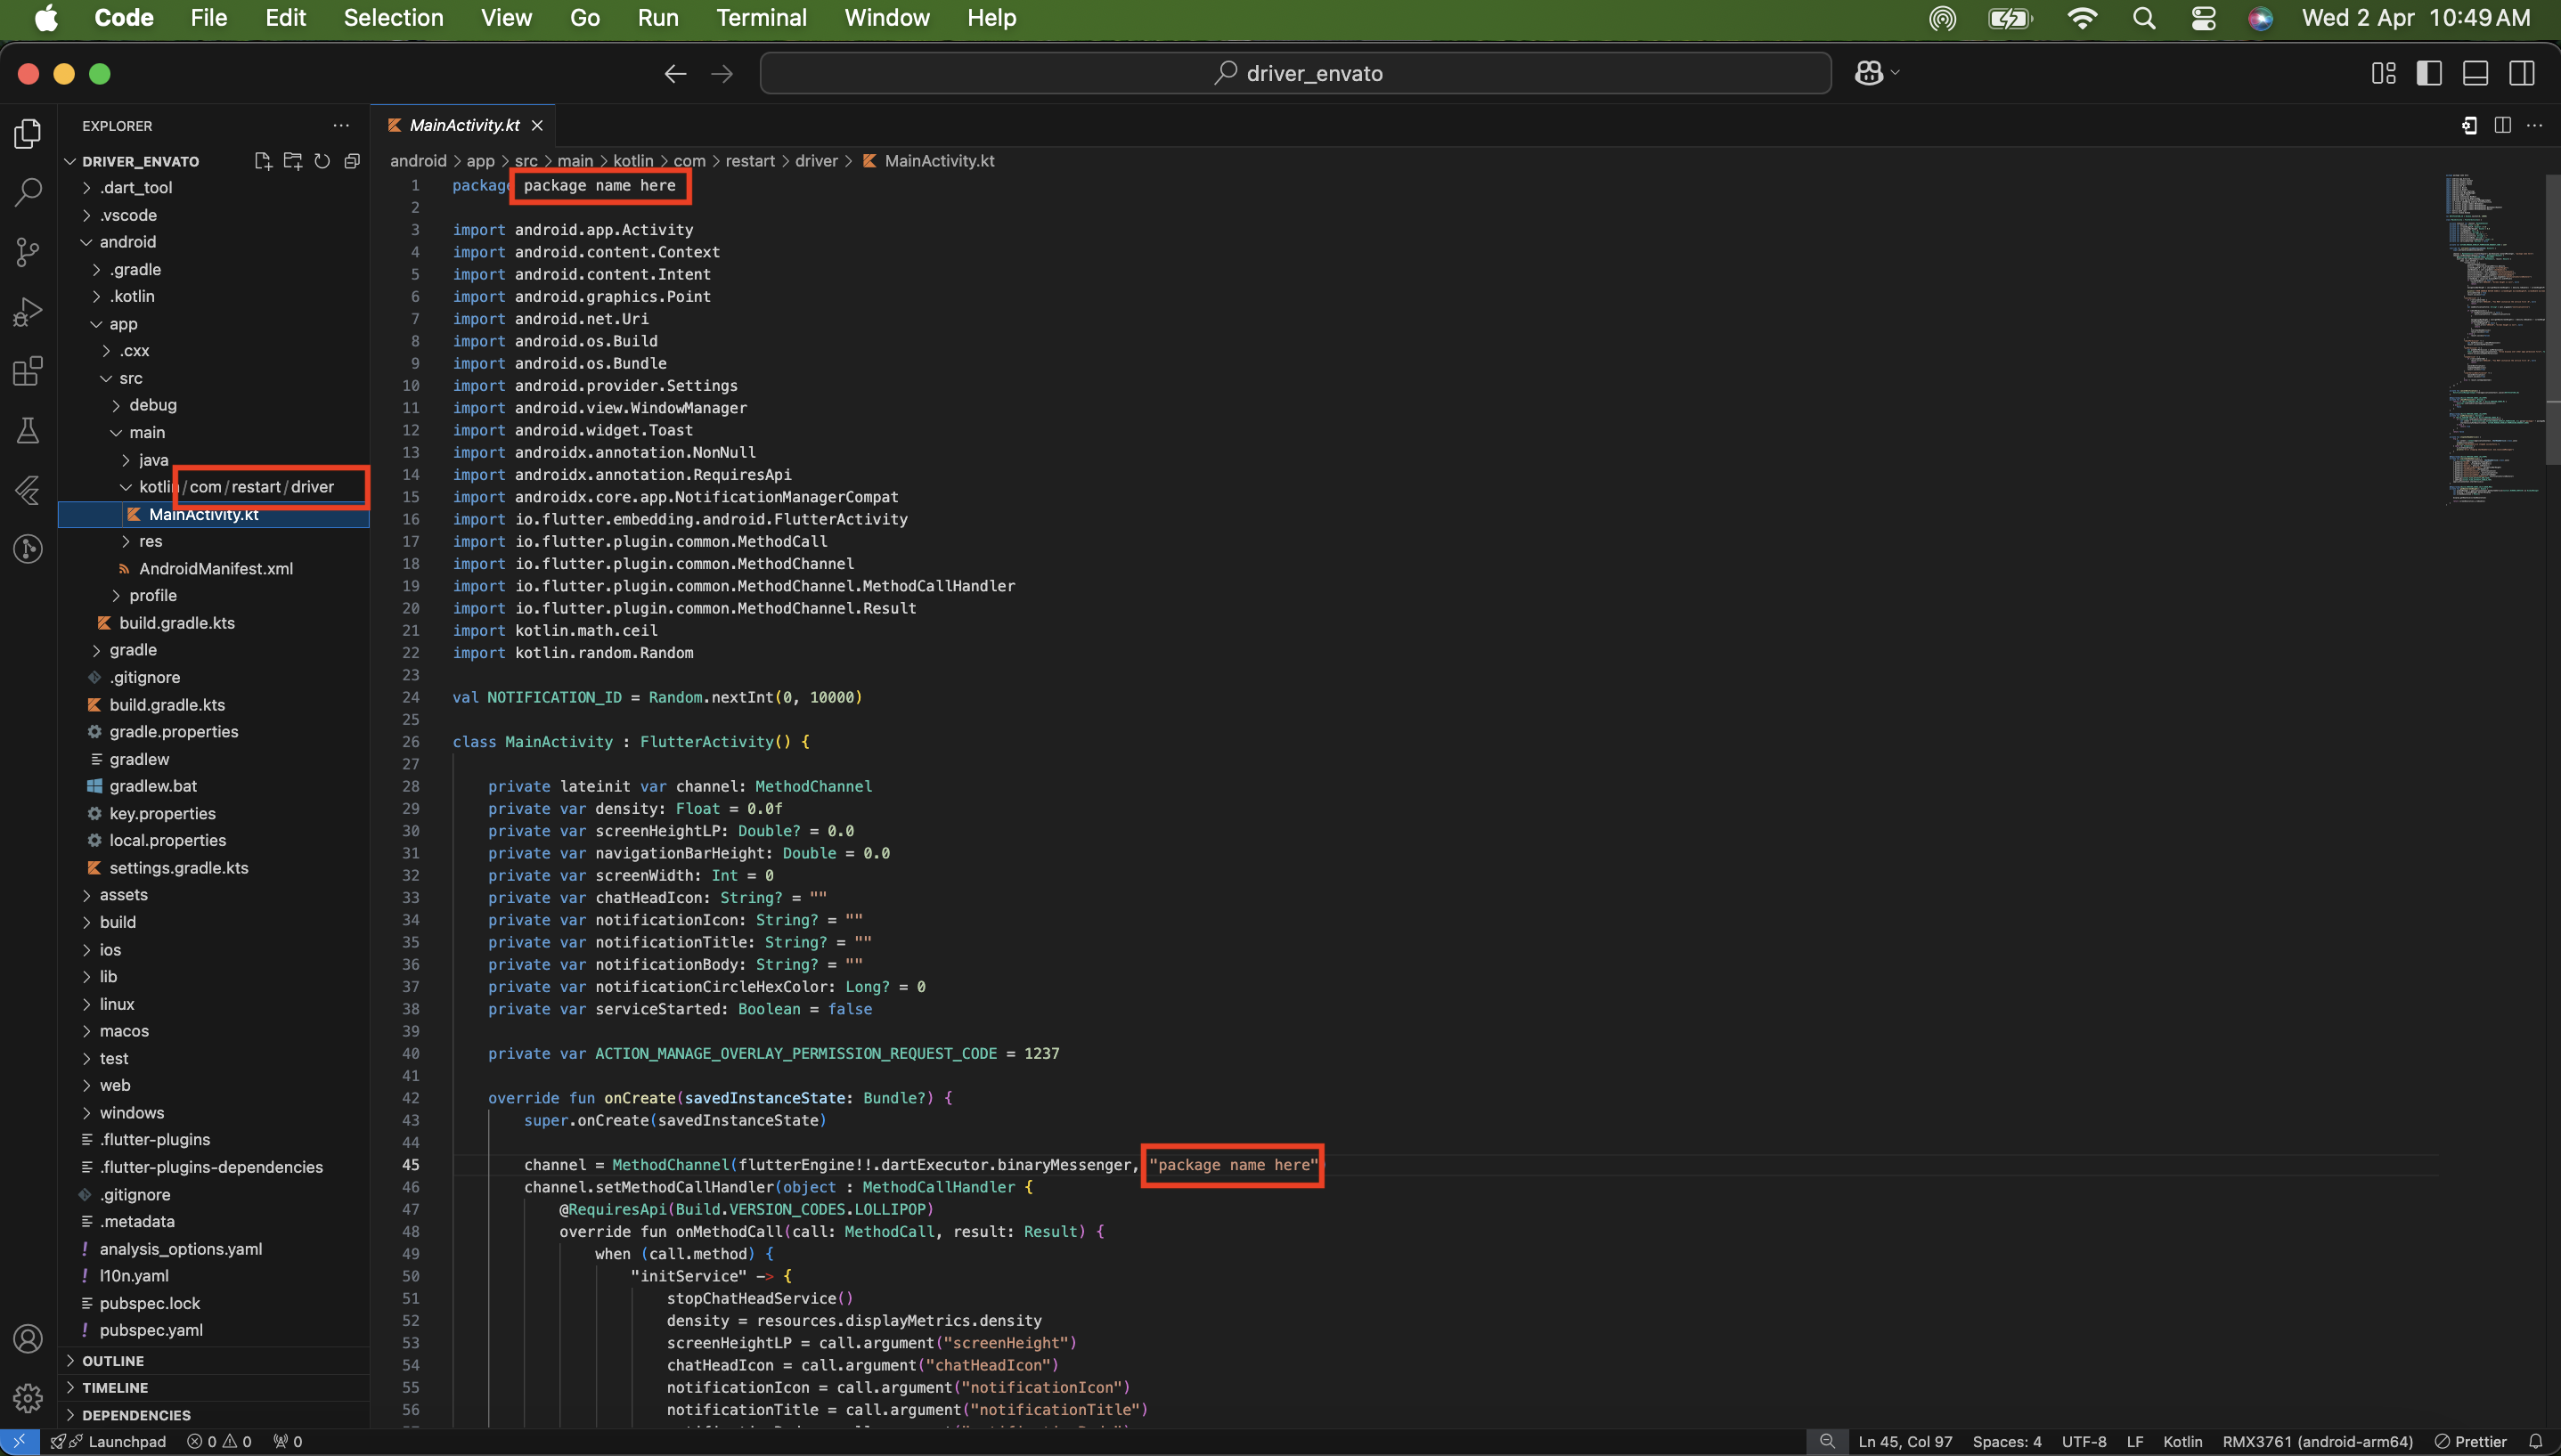Click the split editor right icon

(x=2502, y=125)
